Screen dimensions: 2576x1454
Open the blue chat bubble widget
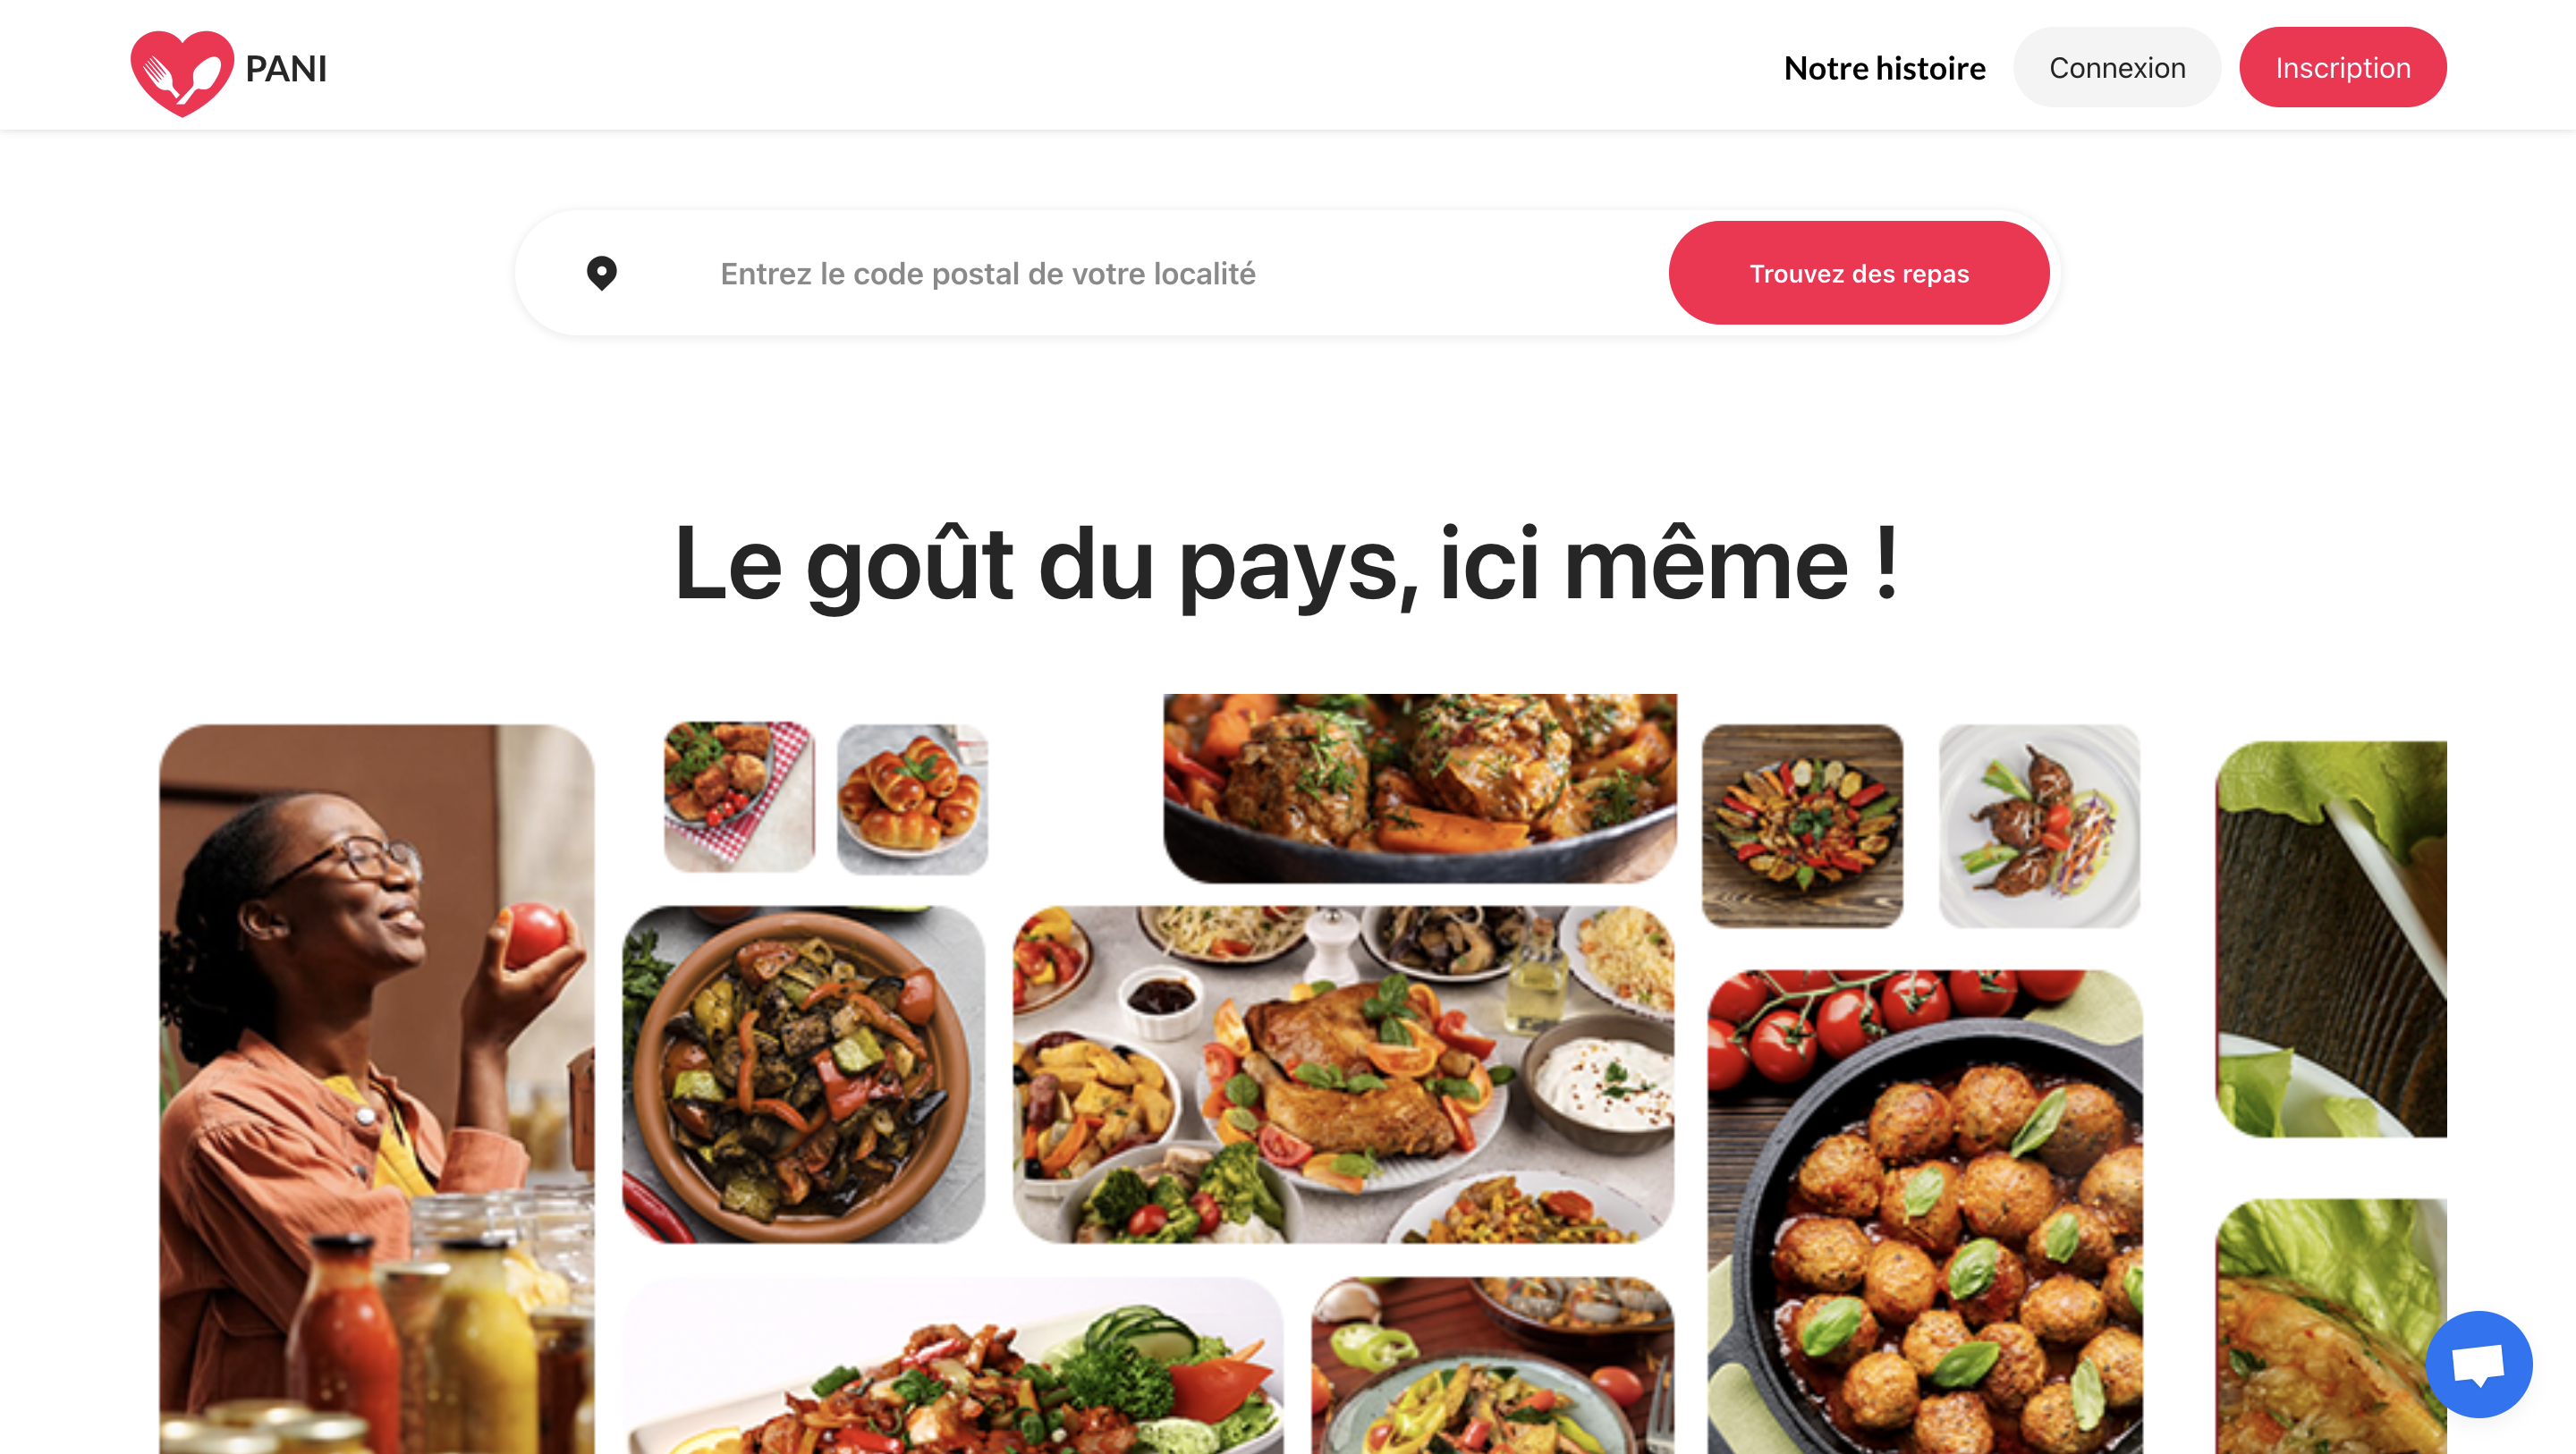[2479, 1364]
